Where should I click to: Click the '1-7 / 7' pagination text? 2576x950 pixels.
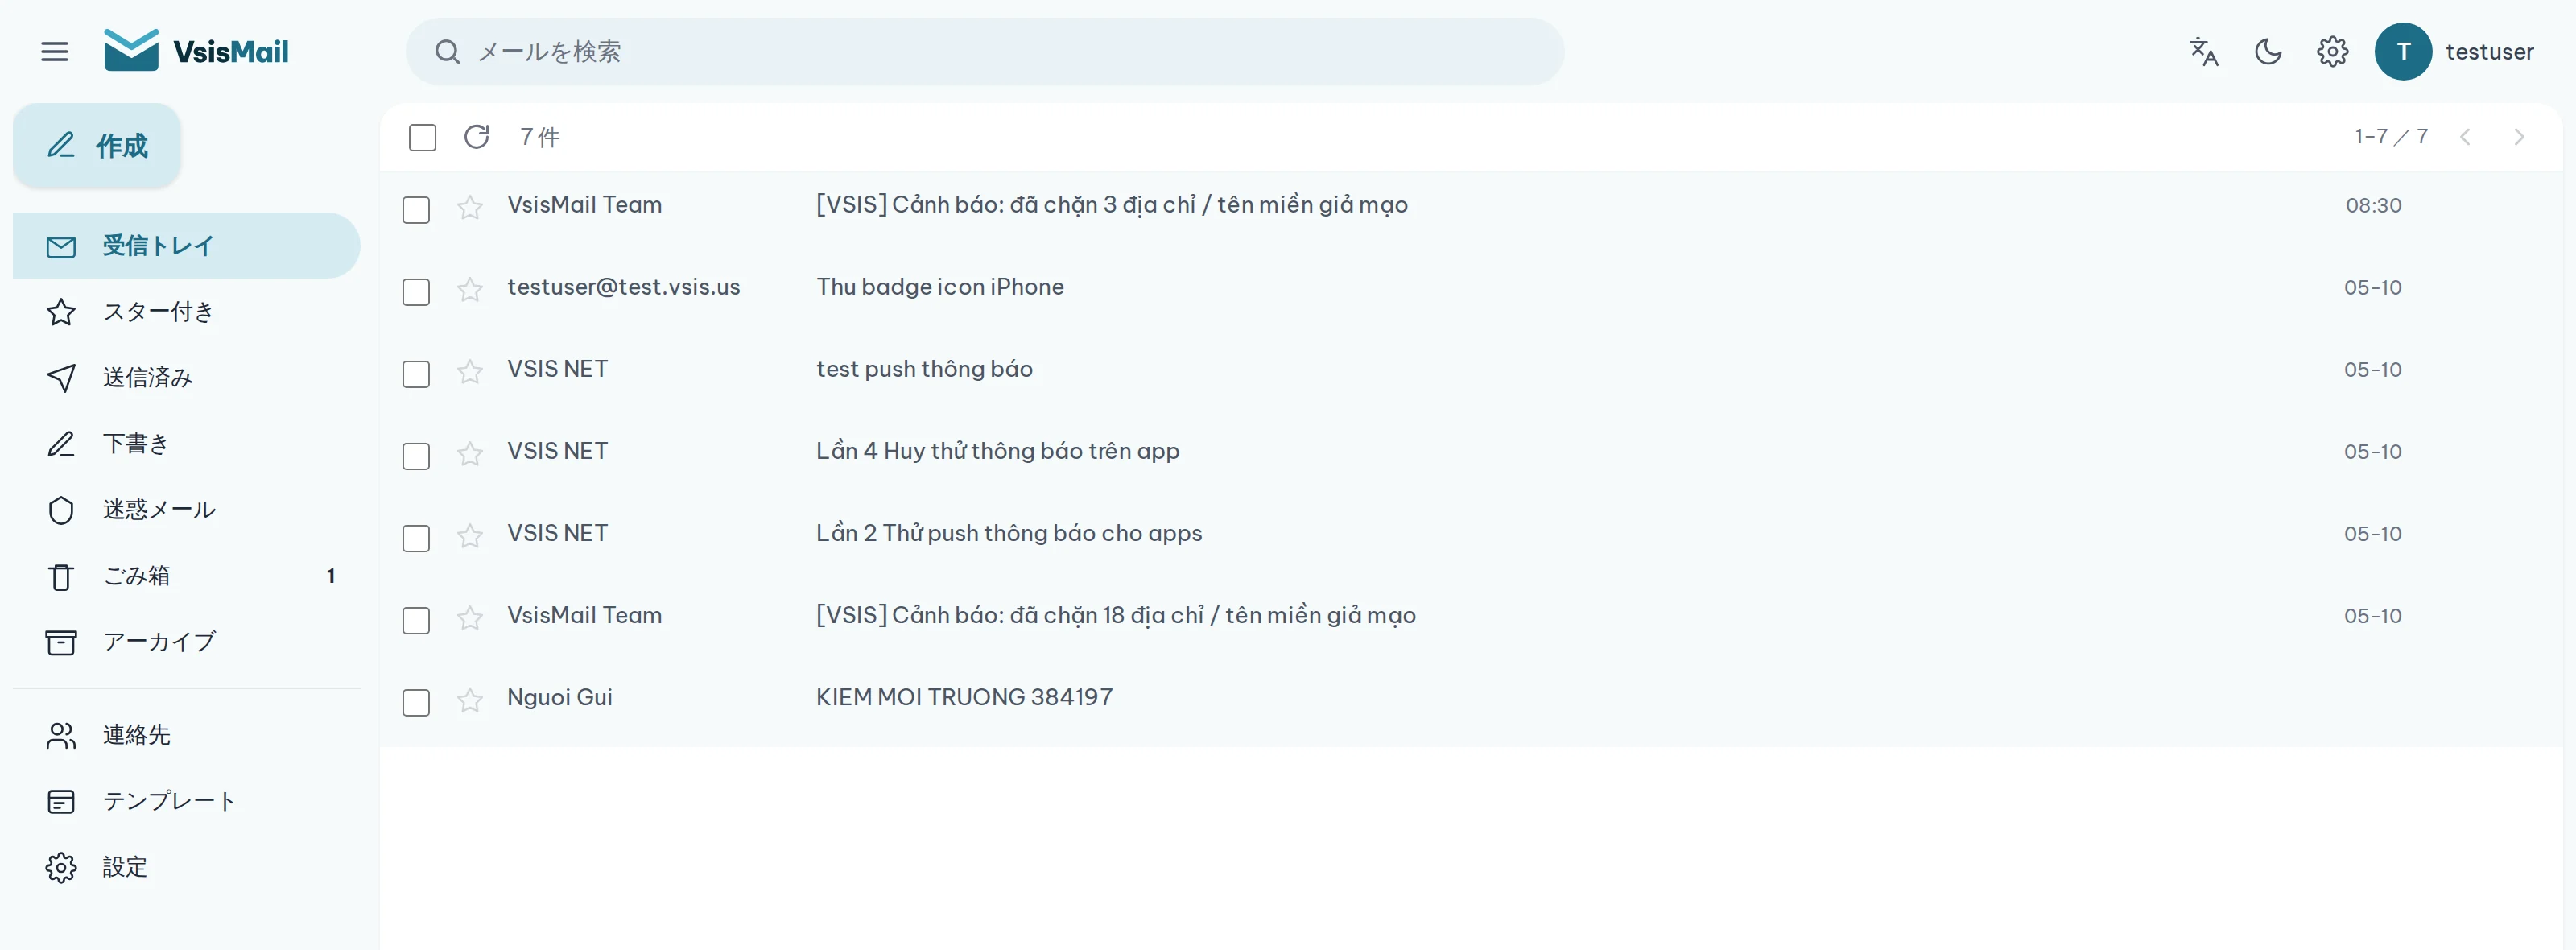coord(2391,136)
